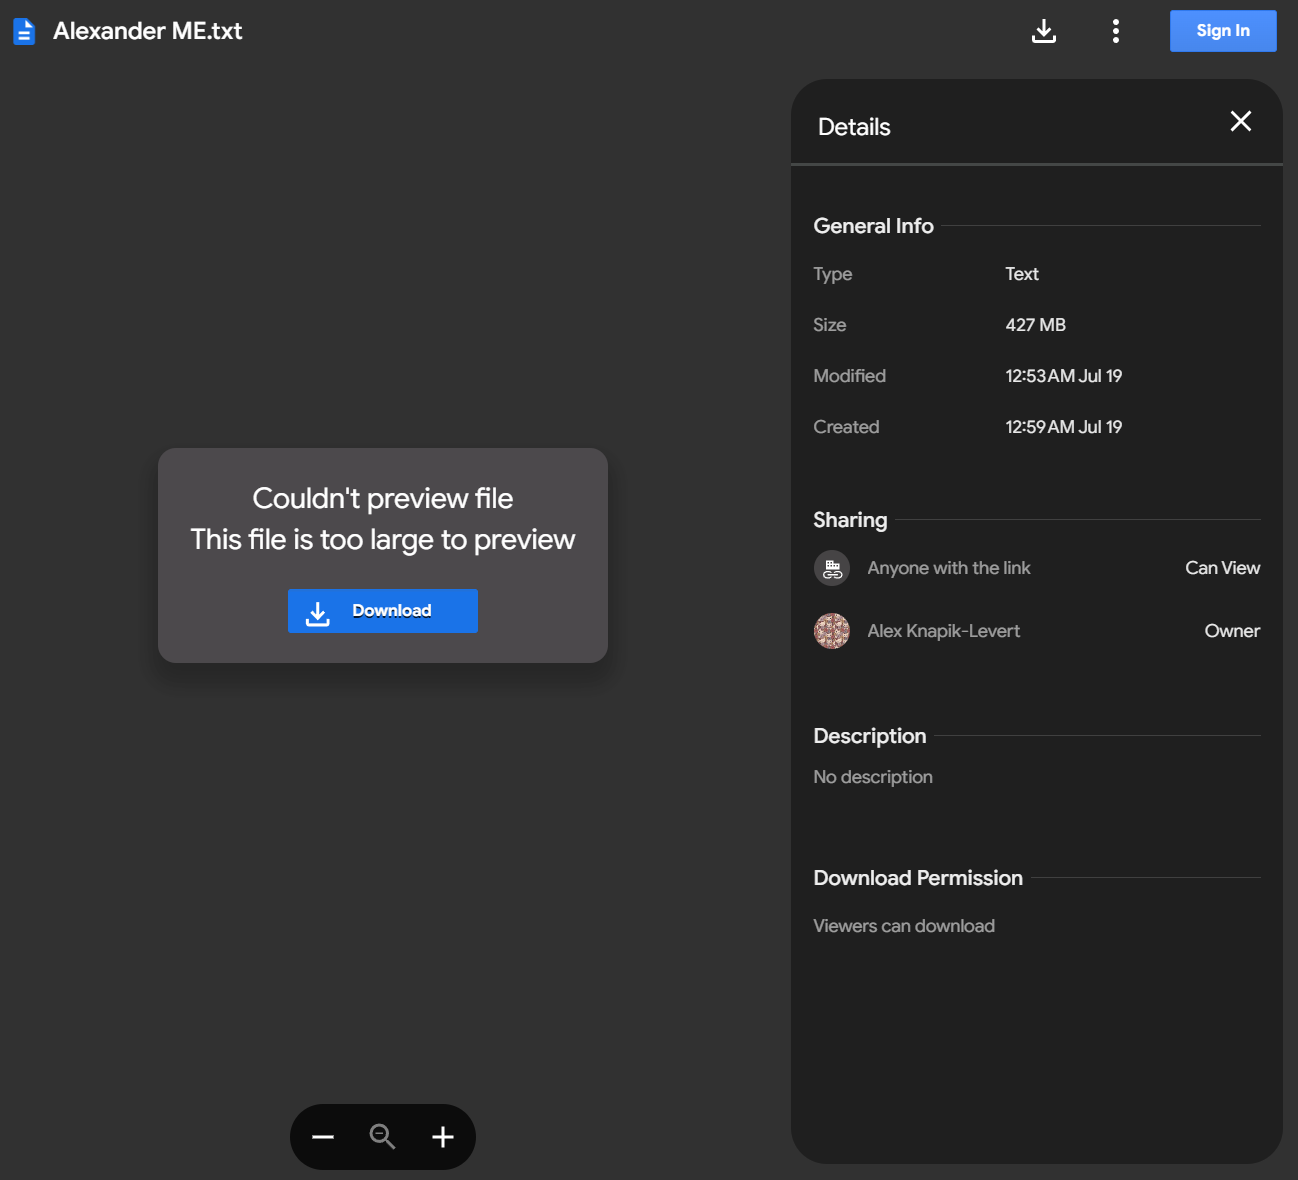Click the download icon in top header

coord(1044,31)
